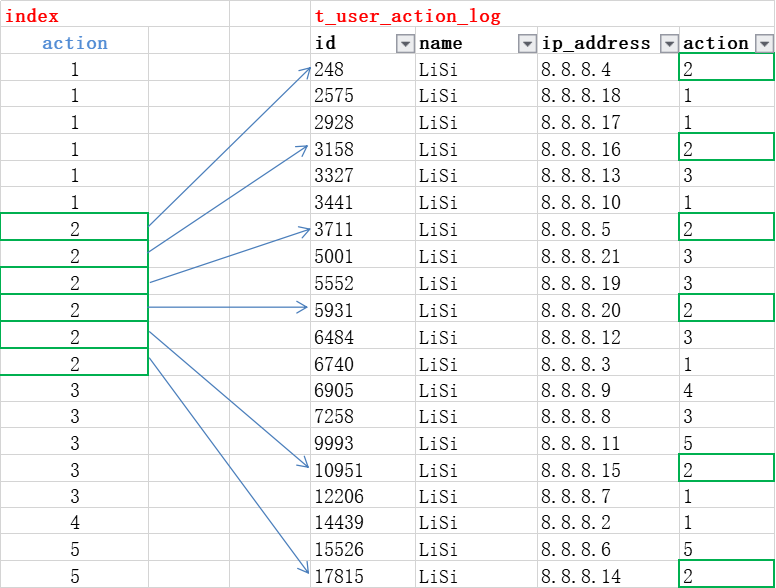Select the id cell 3158

click(x=363, y=147)
